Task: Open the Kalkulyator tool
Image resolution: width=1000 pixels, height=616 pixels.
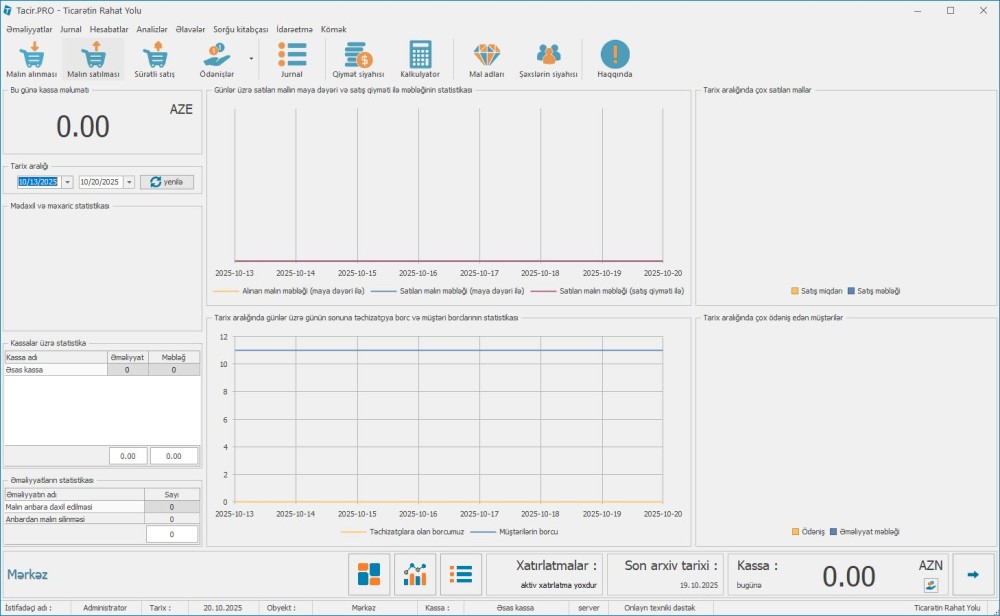Action: click(420, 60)
